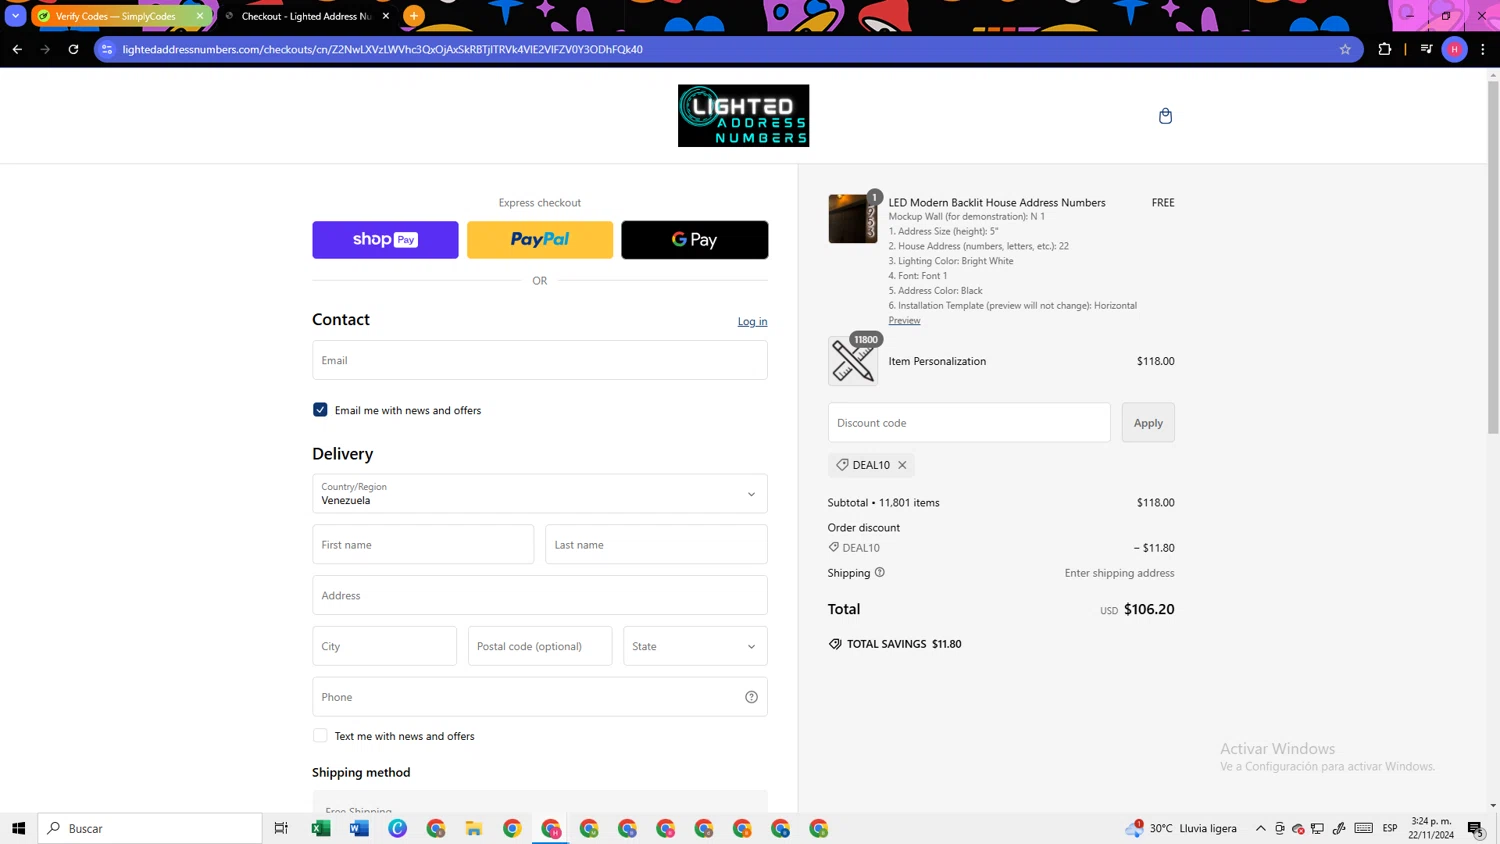This screenshot has height=844, width=1500.
Task: Open a new browser tab
Action: [x=414, y=16]
